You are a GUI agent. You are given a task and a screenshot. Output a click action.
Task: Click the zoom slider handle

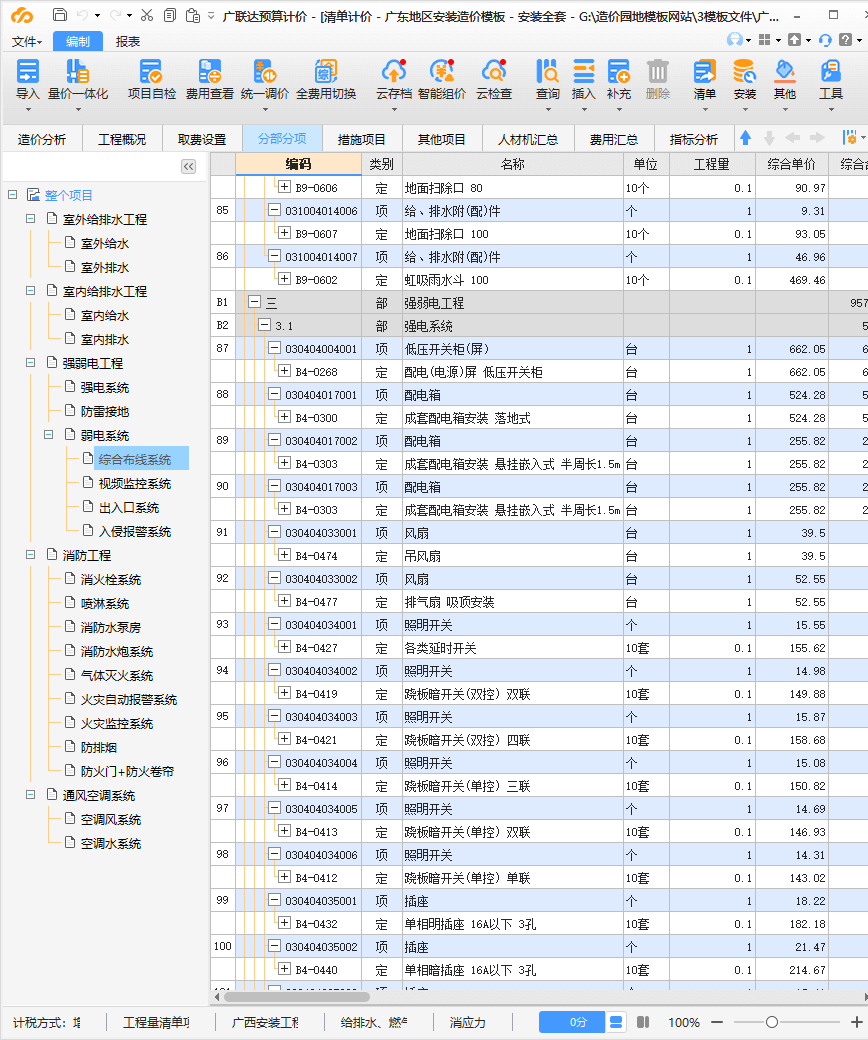(772, 1022)
